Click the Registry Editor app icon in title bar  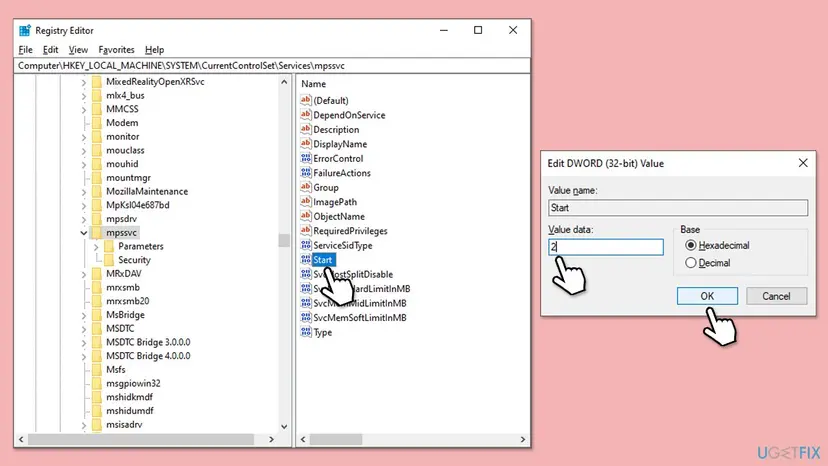(24, 31)
